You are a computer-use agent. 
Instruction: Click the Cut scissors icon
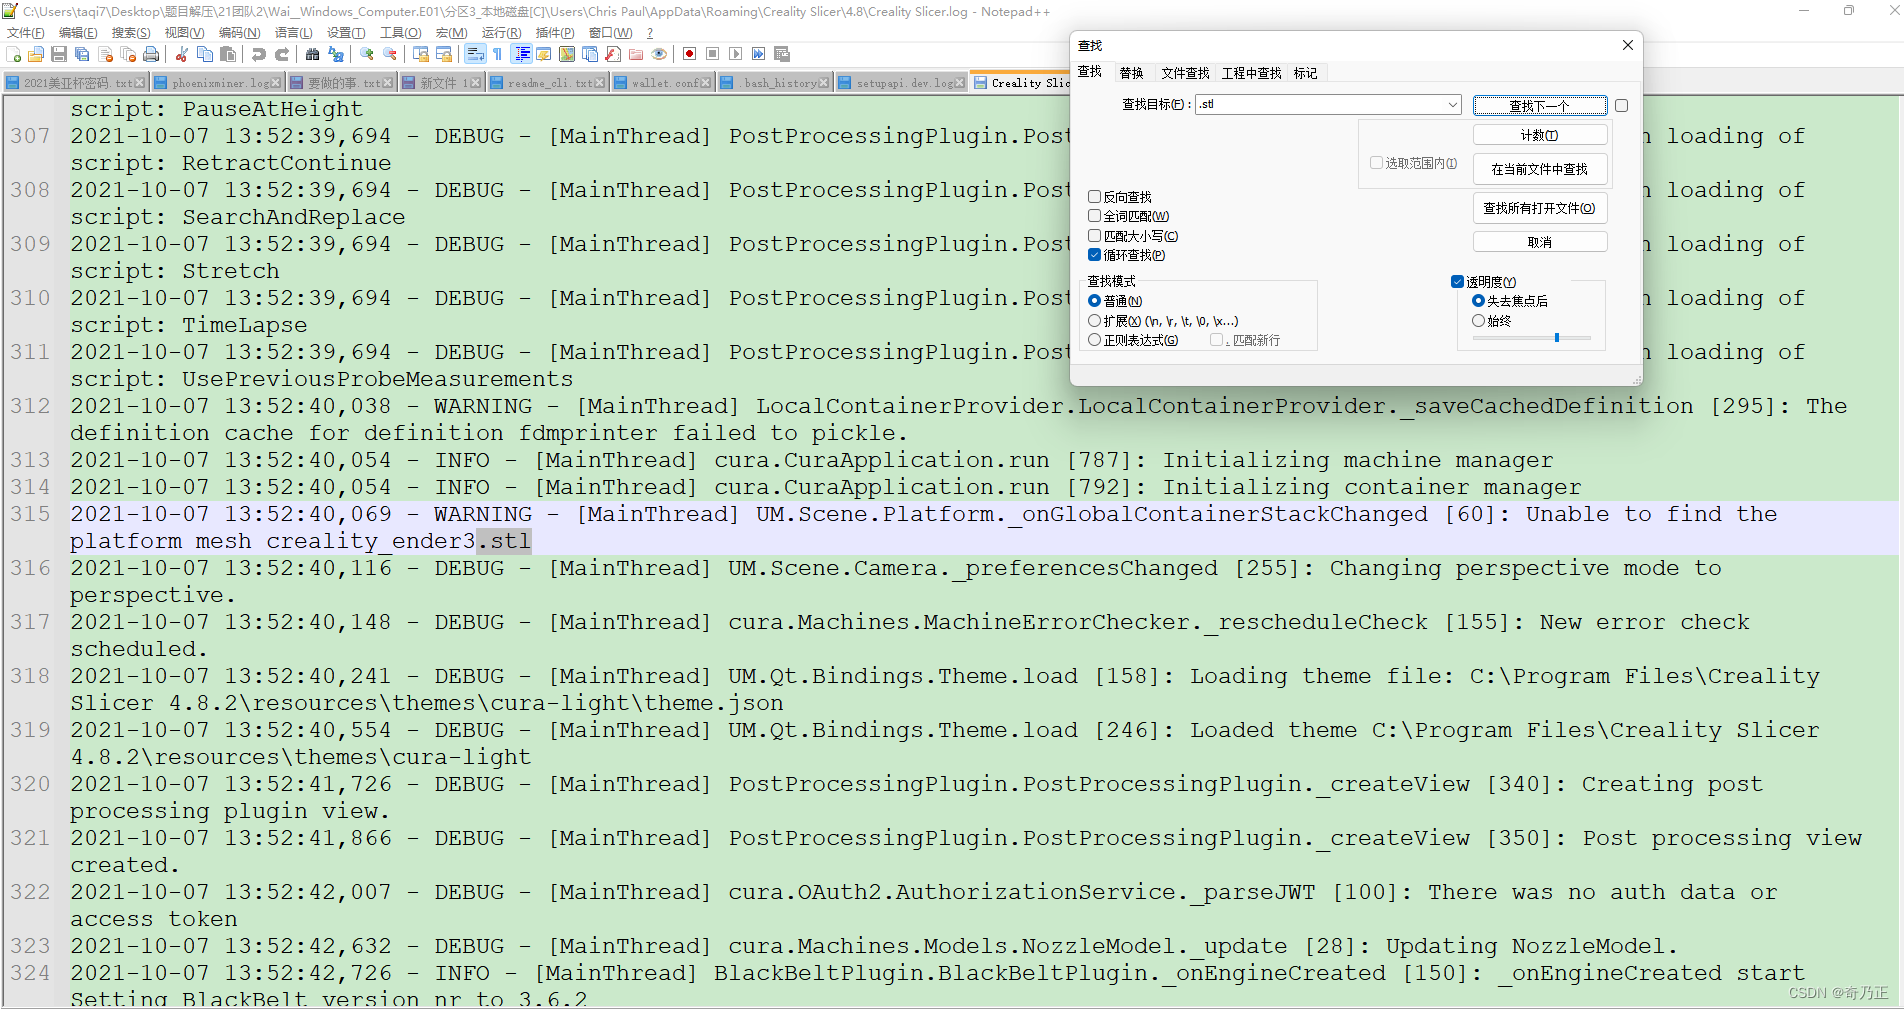(x=181, y=54)
